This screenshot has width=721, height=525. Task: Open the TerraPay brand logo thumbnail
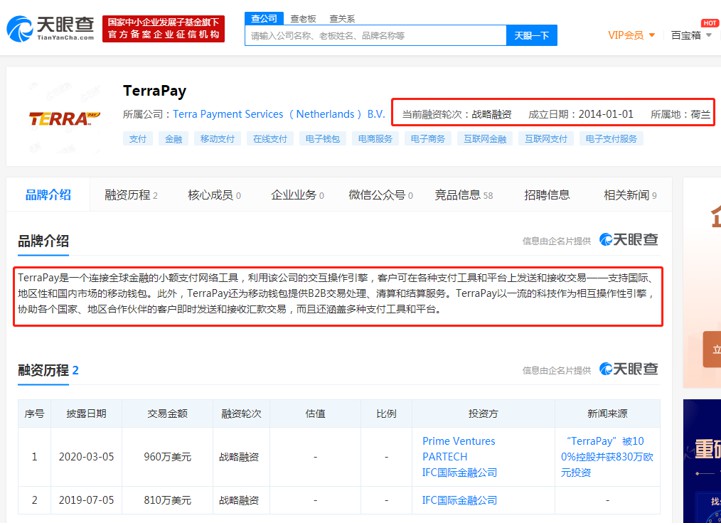(x=64, y=119)
